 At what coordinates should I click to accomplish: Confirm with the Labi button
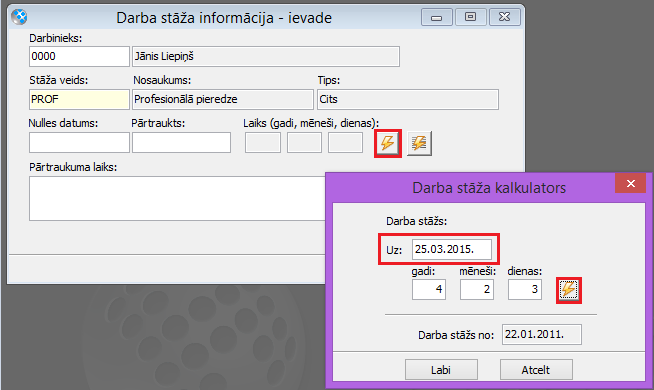click(441, 370)
